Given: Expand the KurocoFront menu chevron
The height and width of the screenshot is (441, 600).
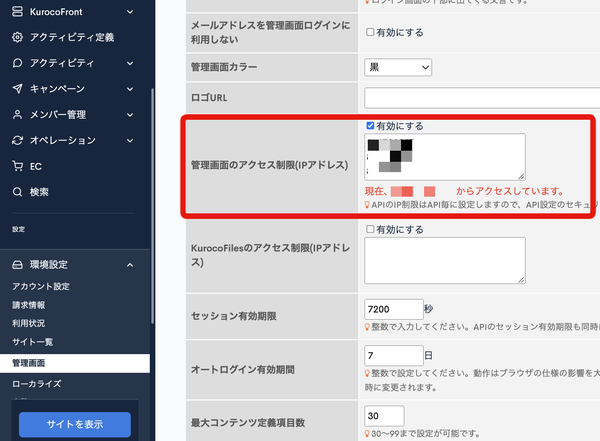Looking at the screenshot, I should (x=130, y=12).
